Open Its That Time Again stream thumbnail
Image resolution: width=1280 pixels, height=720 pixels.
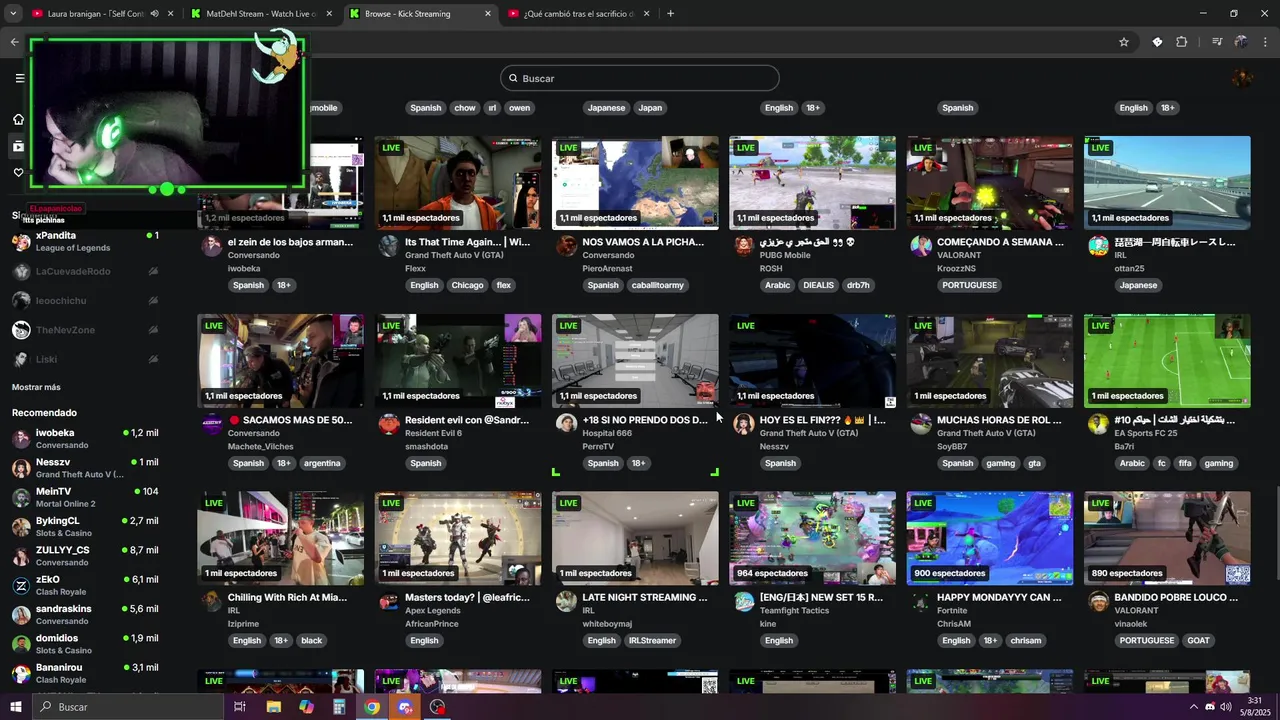point(458,183)
